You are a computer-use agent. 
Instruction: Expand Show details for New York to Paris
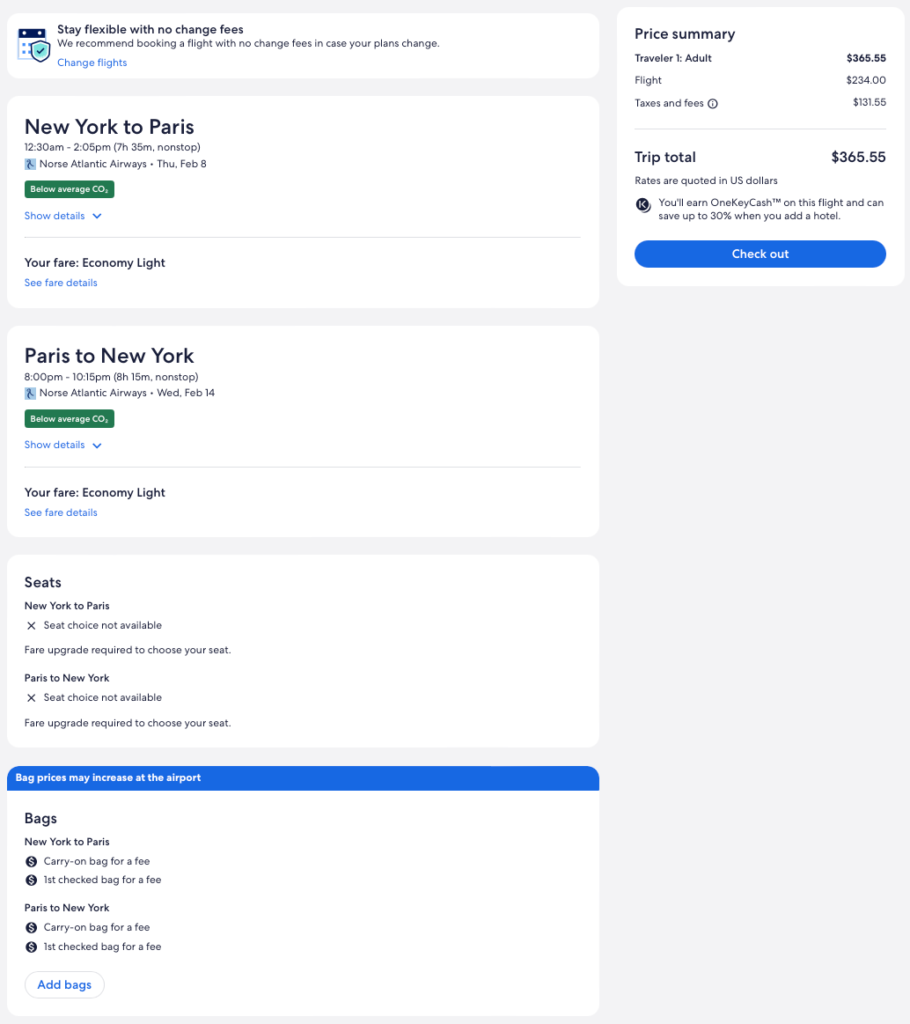63,216
